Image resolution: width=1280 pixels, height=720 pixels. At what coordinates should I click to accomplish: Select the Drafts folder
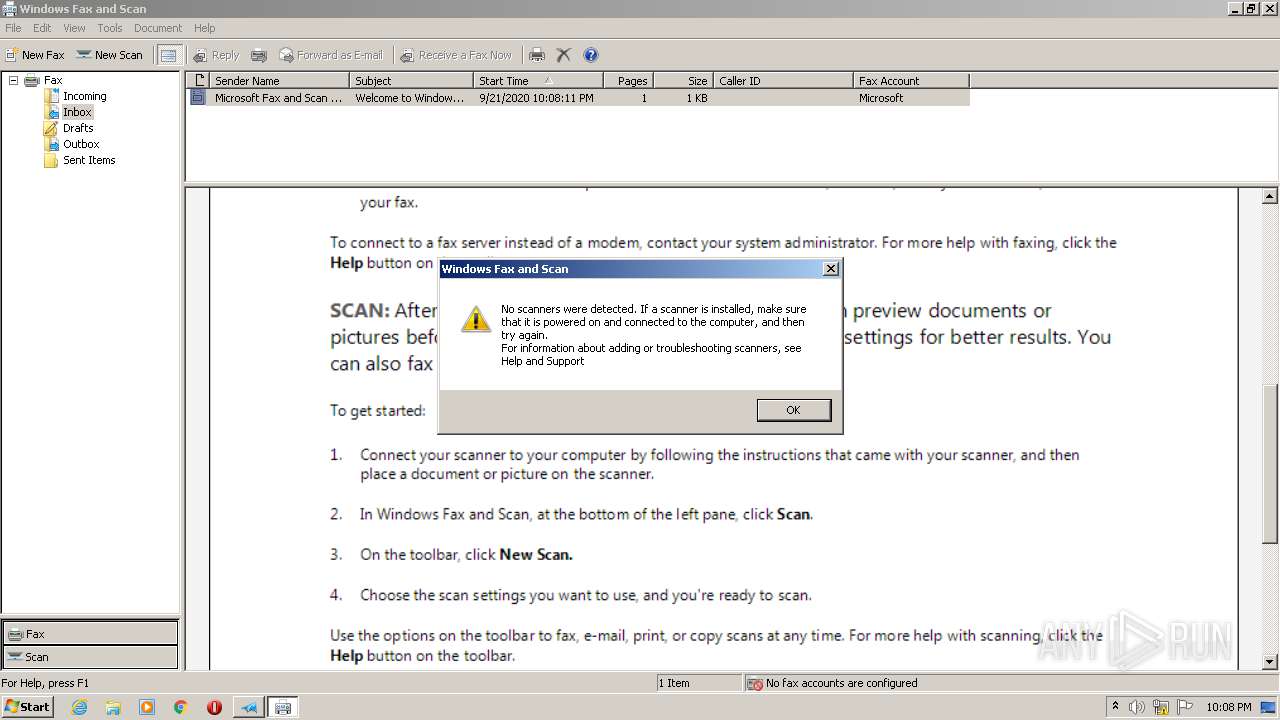pos(78,128)
